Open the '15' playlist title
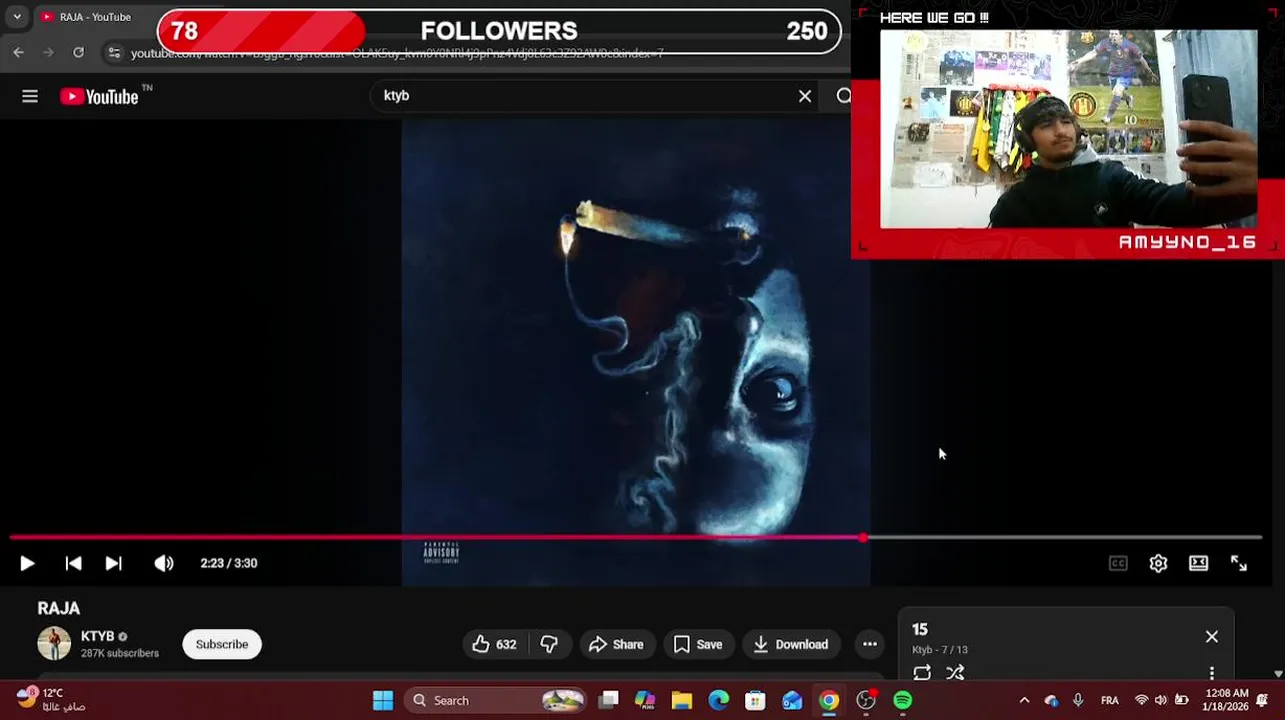 click(920, 630)
